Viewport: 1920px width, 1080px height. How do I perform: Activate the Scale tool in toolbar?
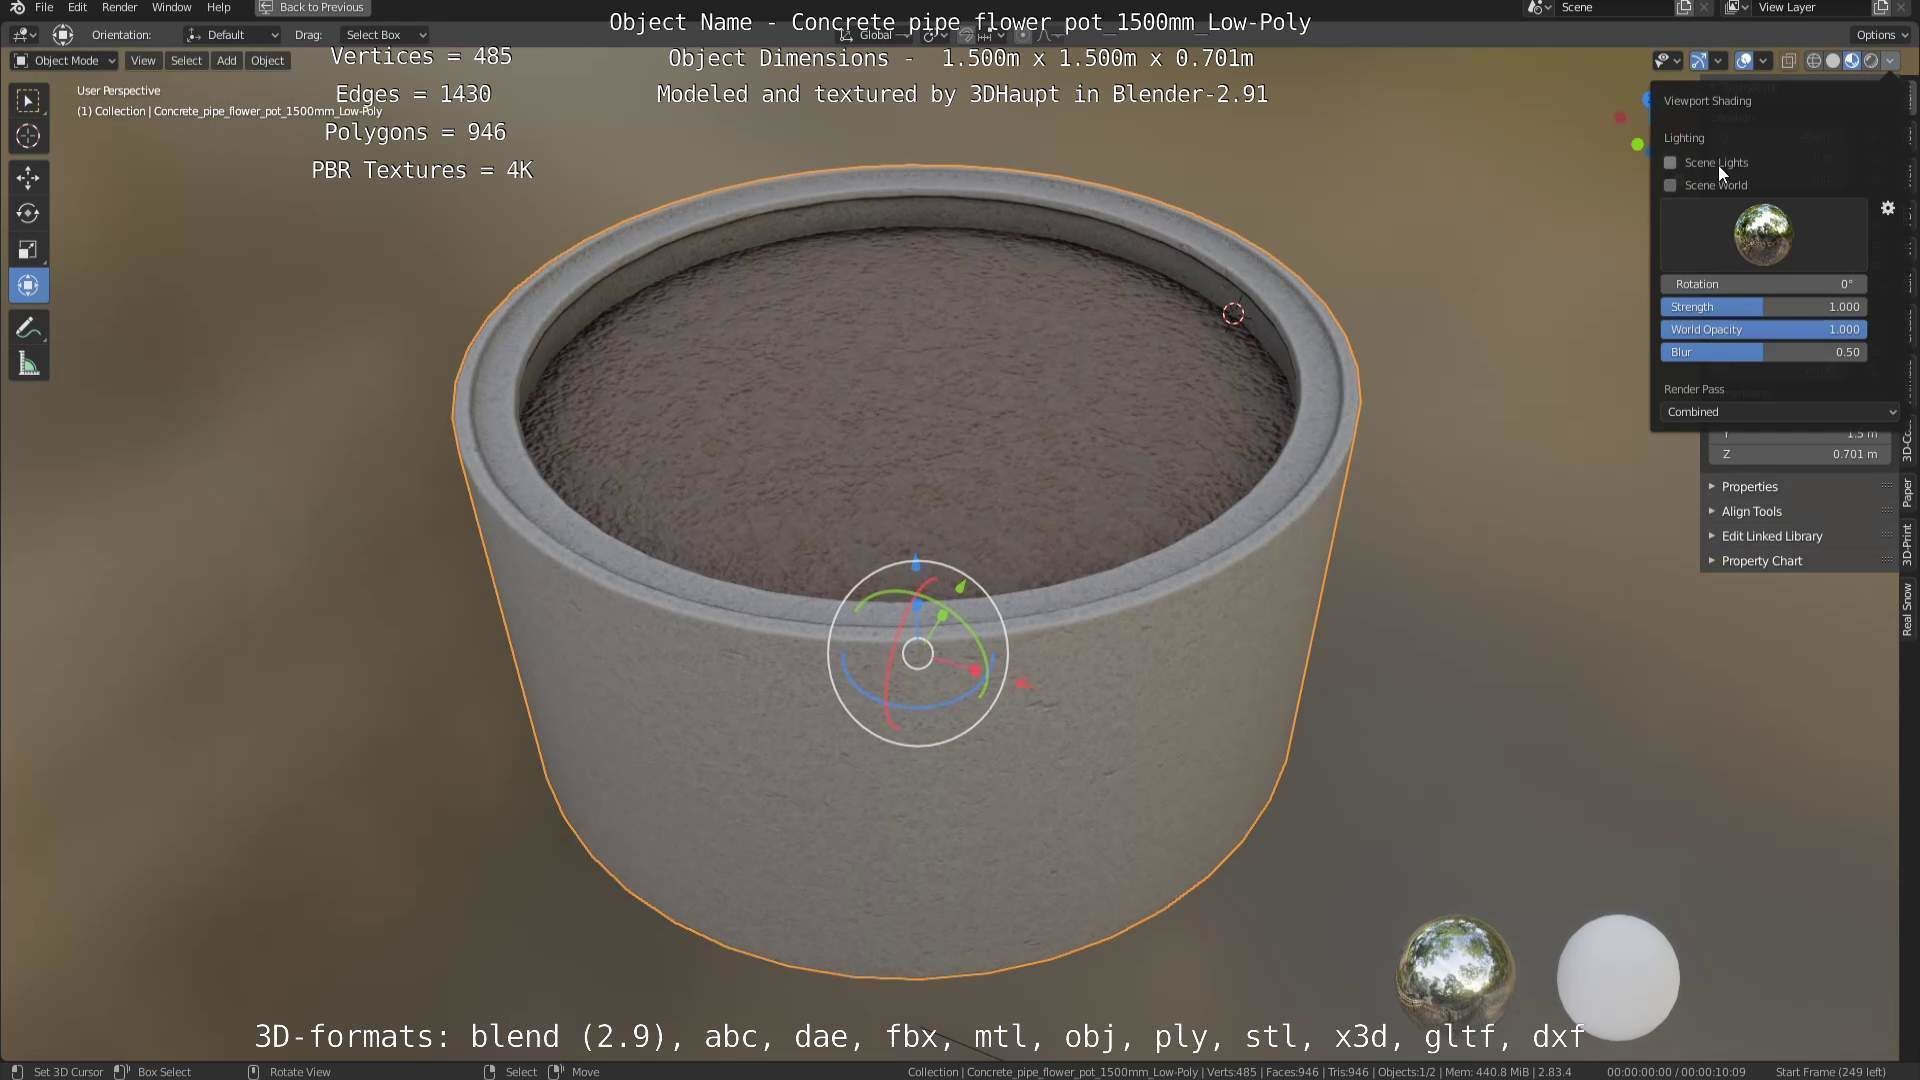pos(28,250)
